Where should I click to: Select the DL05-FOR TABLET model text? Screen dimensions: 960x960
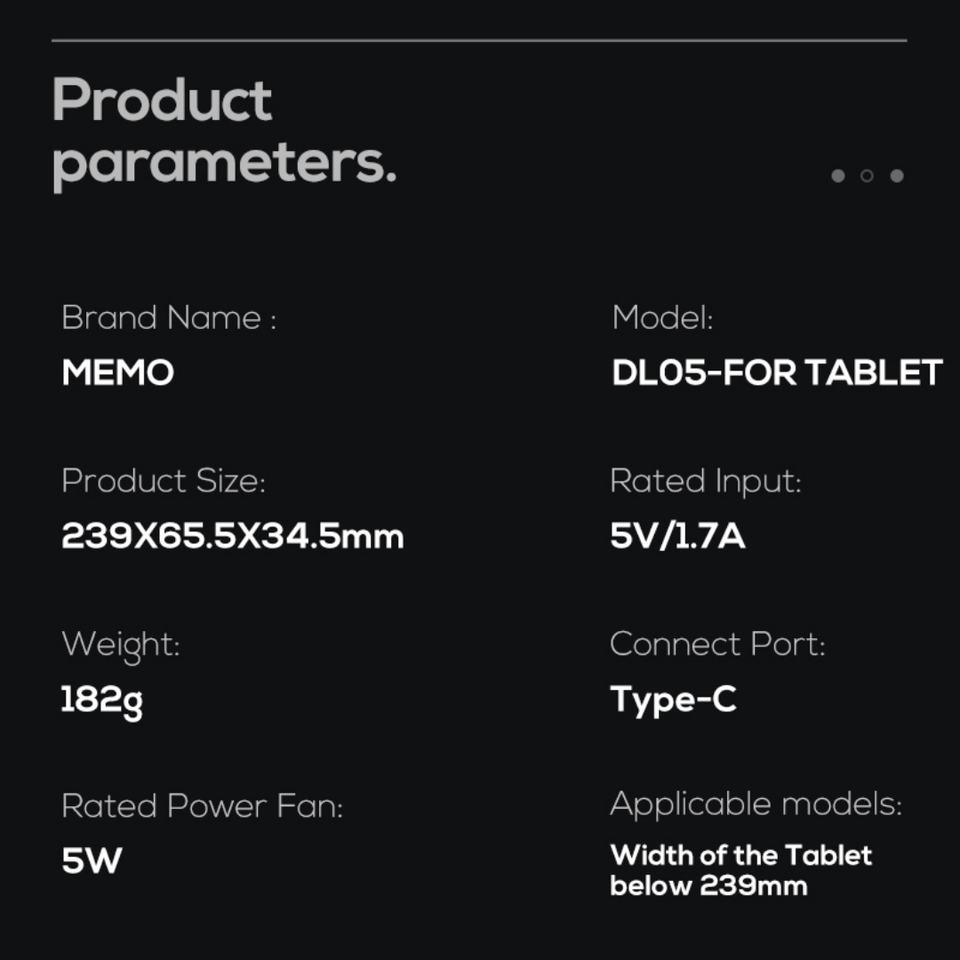click(x=777, y=373)
